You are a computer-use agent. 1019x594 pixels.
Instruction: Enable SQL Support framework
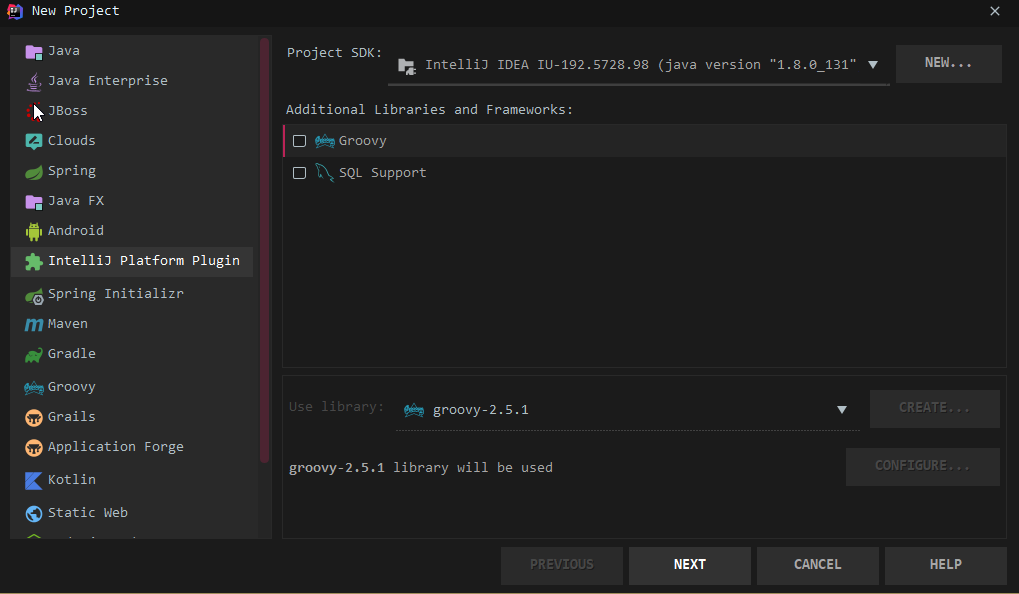pos(299,172)
